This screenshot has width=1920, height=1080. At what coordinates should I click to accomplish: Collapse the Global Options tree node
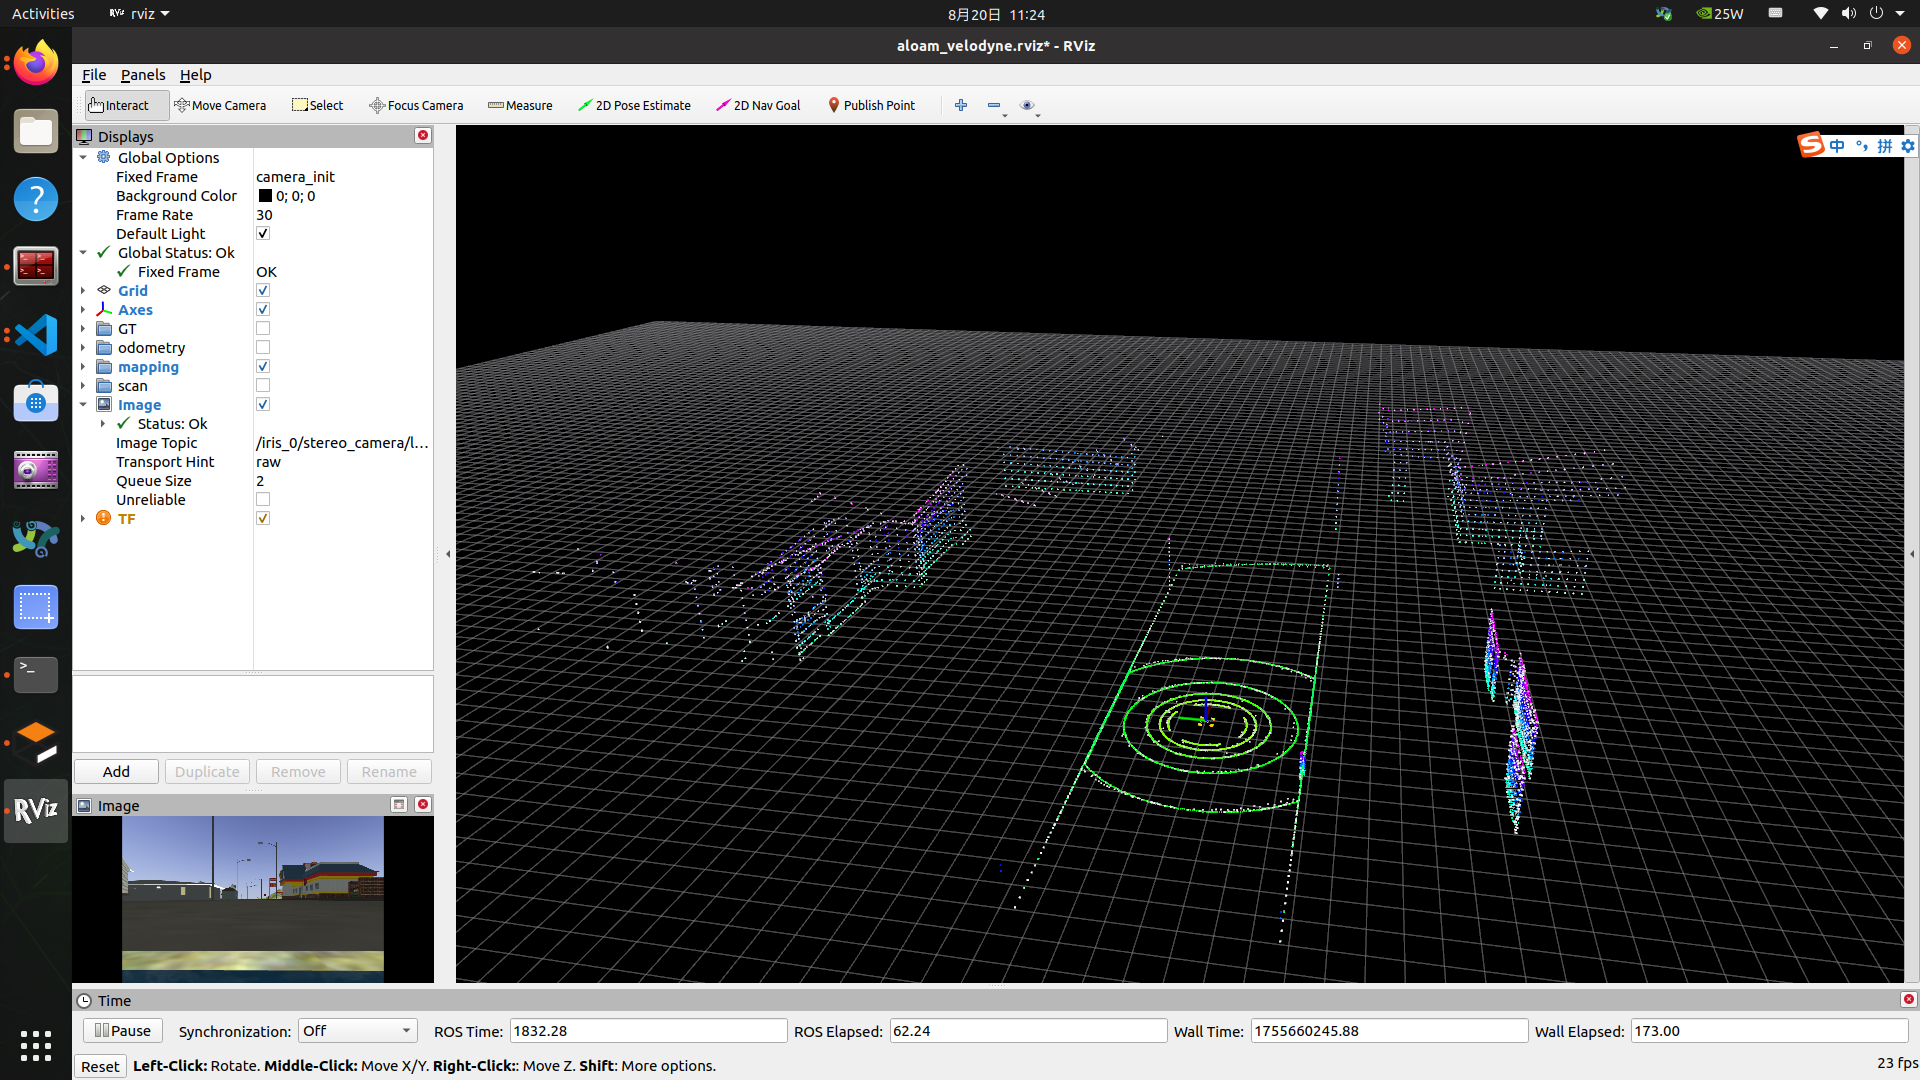[83, 157]
